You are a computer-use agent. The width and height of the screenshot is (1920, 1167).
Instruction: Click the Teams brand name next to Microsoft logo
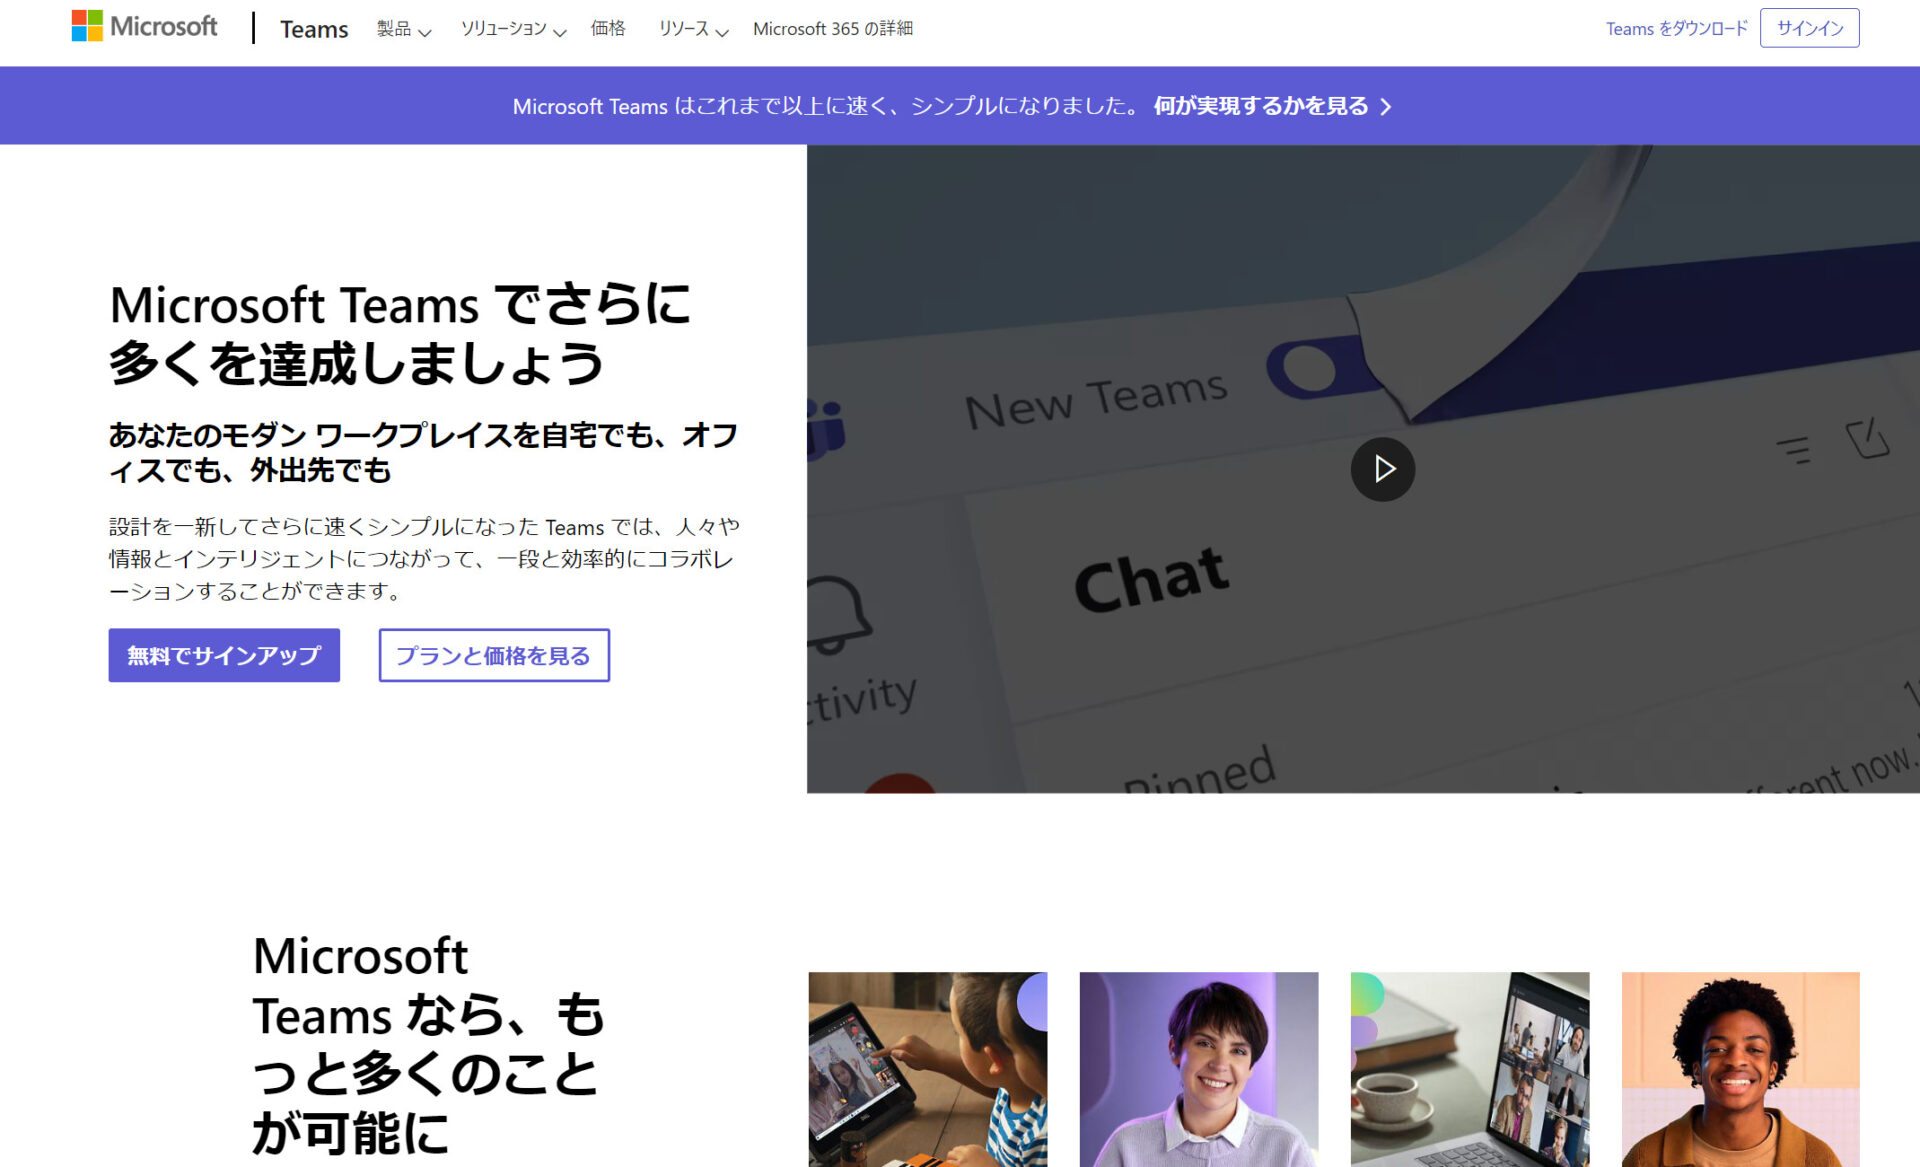coord(313,29)
